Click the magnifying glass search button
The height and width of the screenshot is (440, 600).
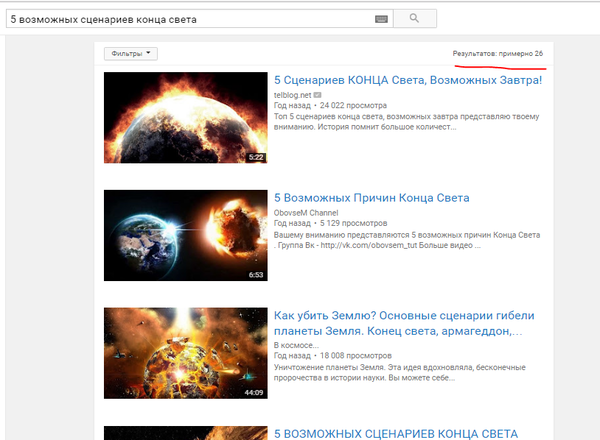416,19
